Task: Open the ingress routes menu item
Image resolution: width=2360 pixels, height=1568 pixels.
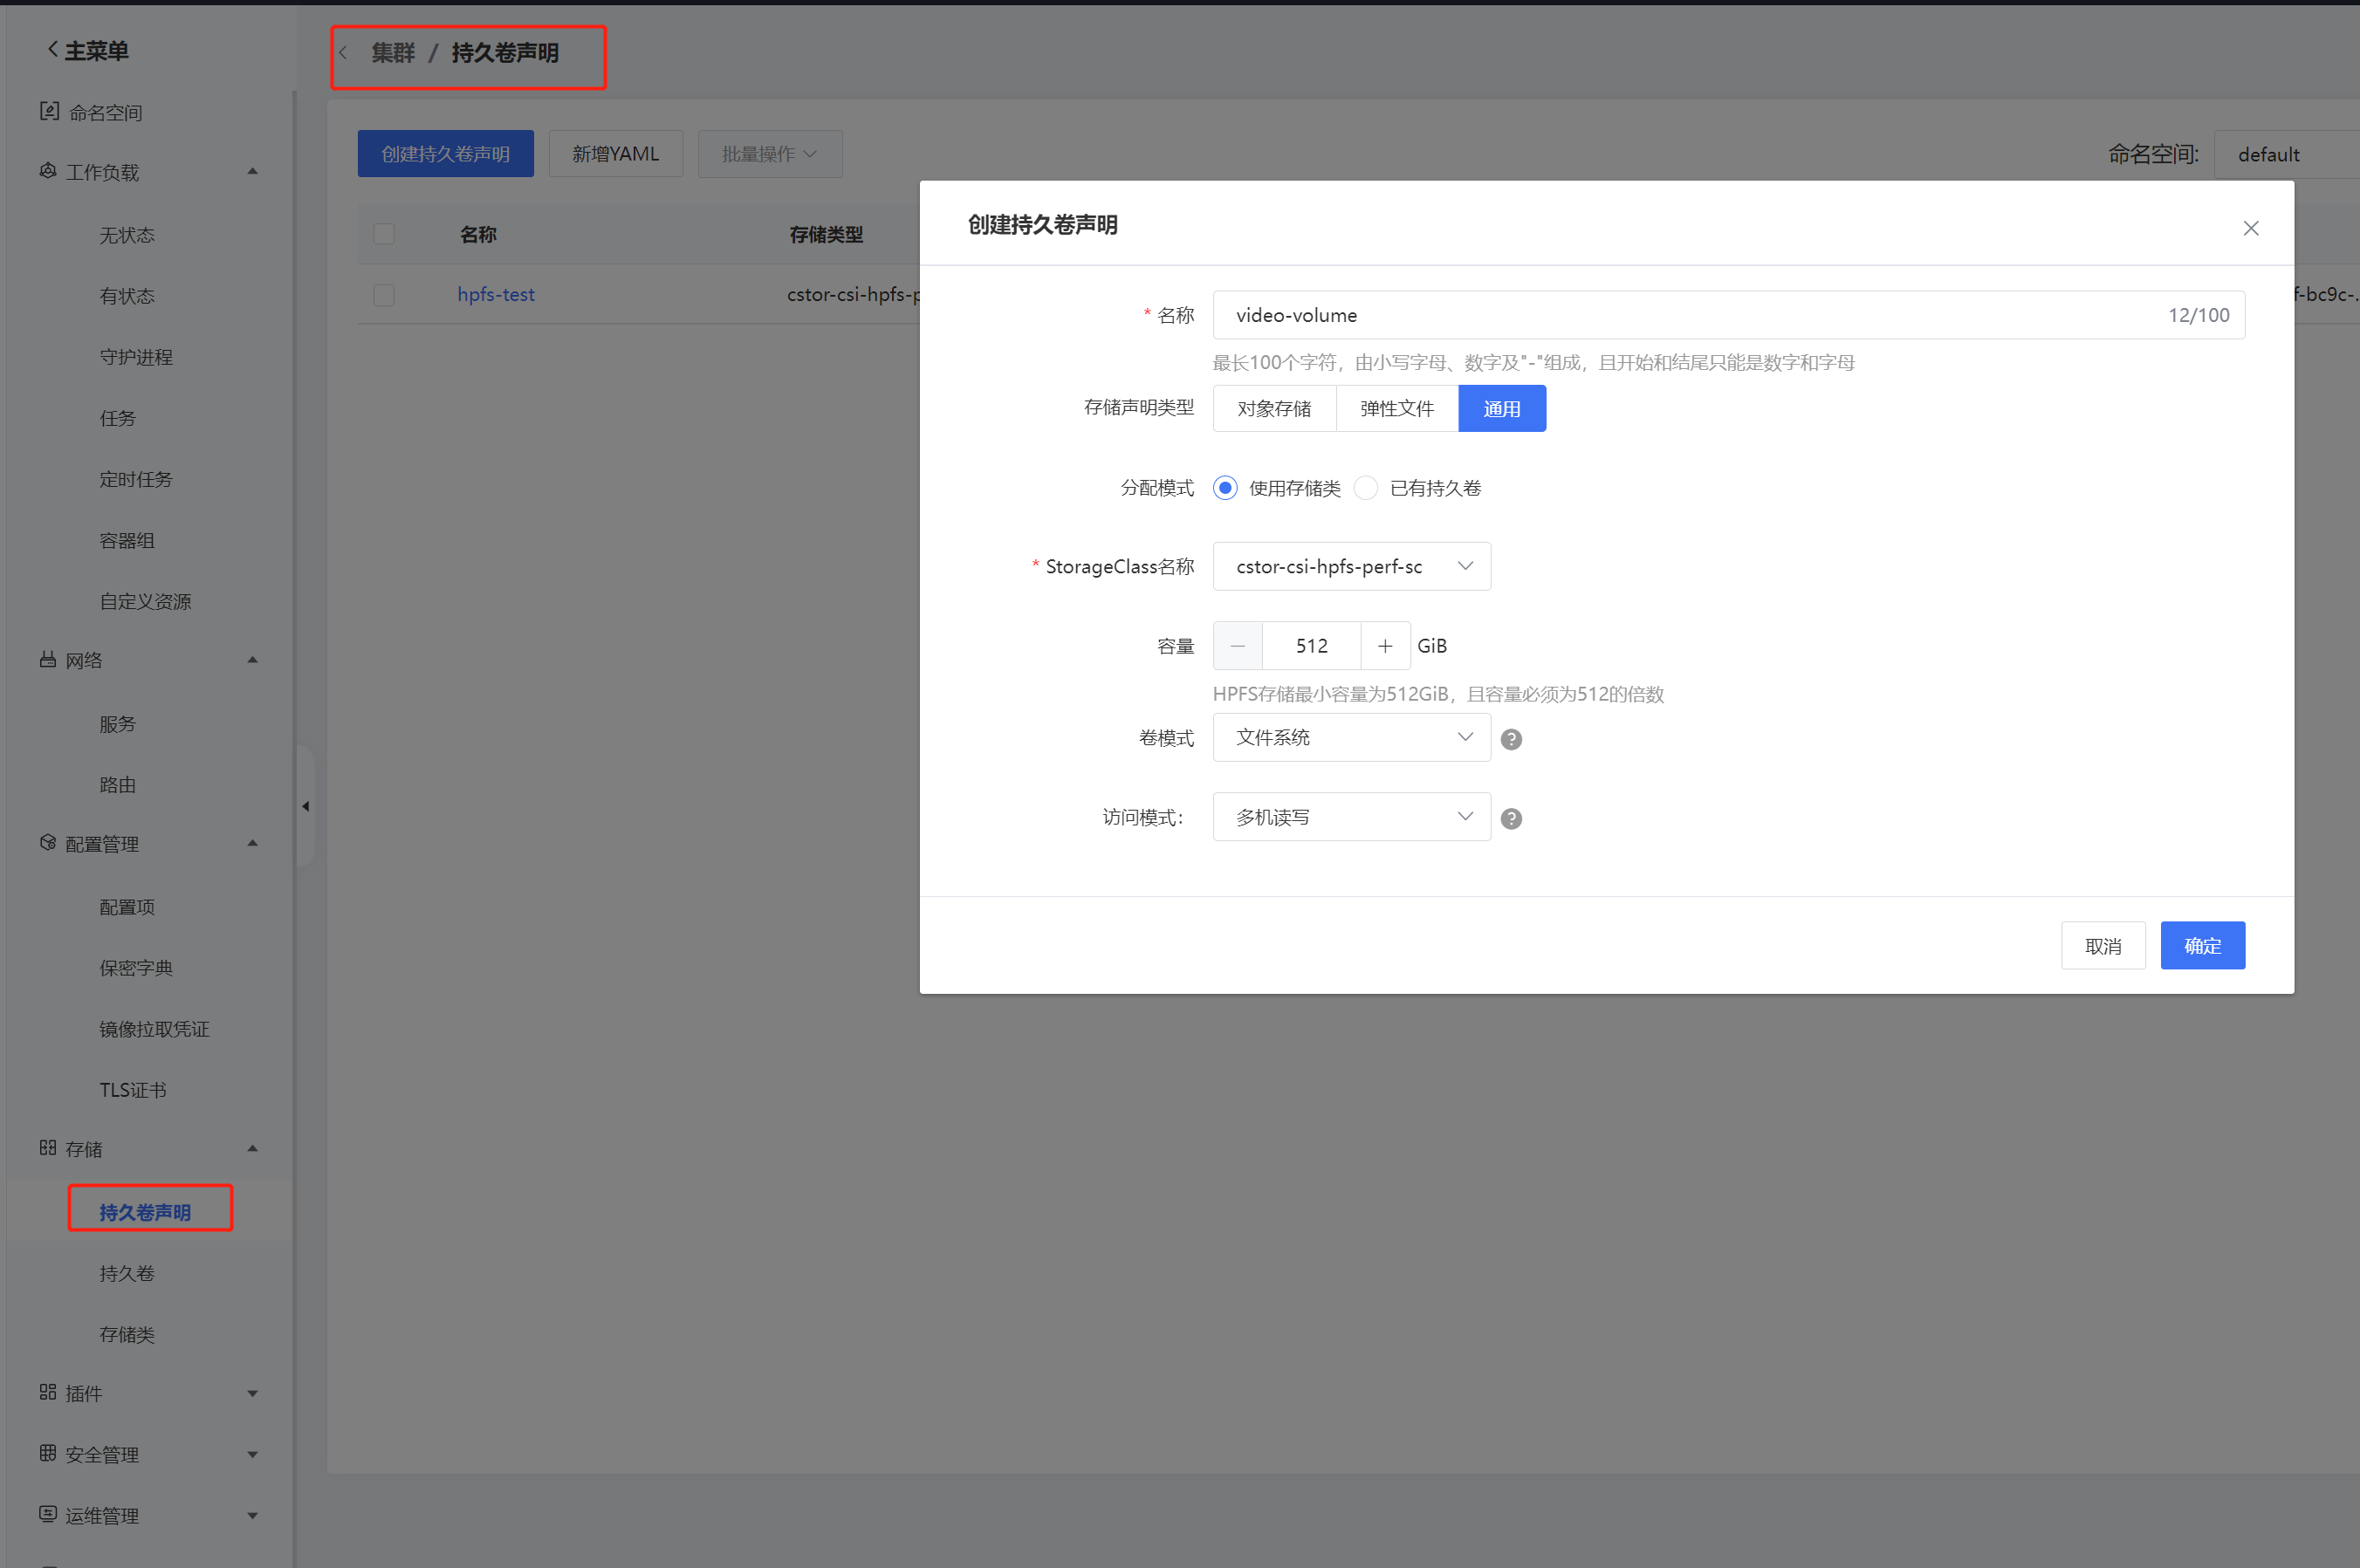Action: (118, 785)
